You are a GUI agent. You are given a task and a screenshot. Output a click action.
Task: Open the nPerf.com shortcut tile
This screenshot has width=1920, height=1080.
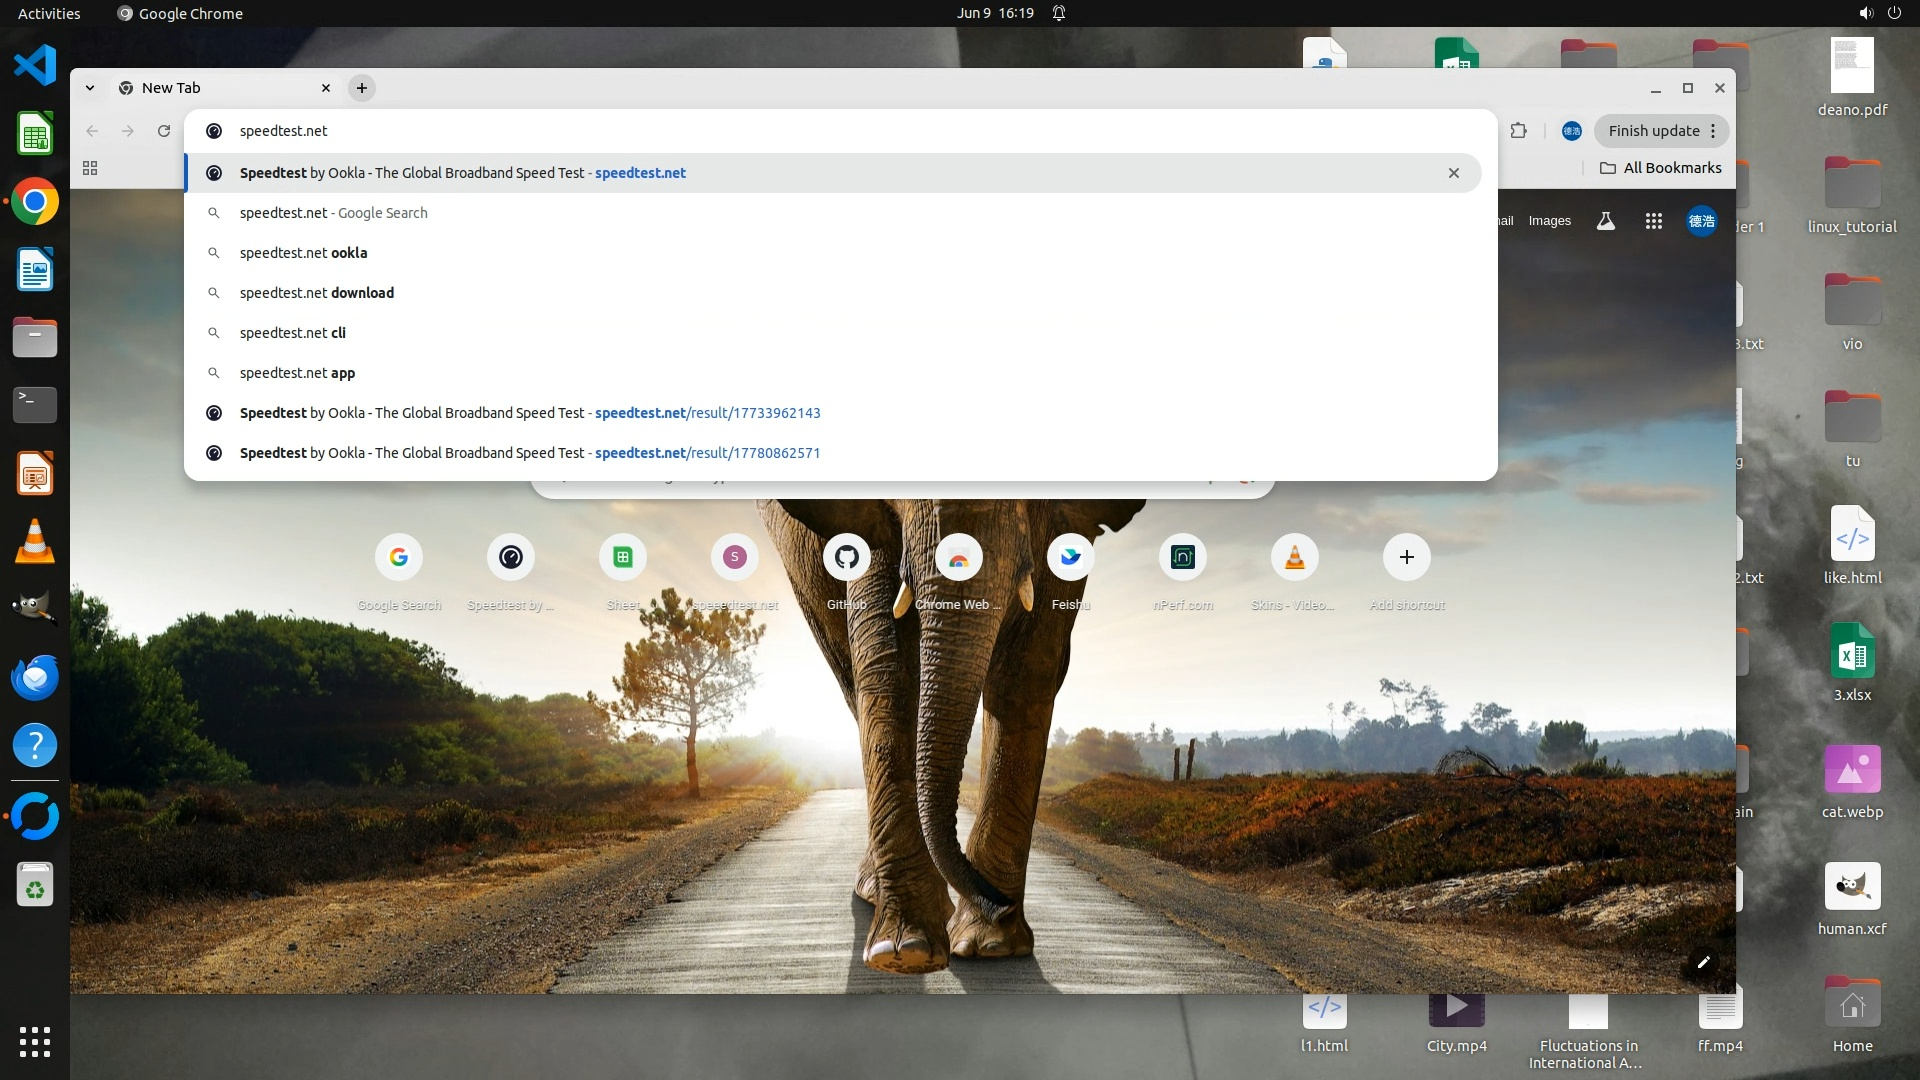pyautogui.click(x=1182, y=558)
